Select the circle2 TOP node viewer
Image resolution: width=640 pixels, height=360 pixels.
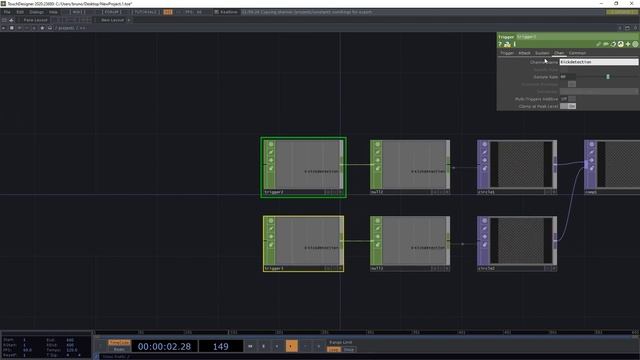(x=521, y=241)
